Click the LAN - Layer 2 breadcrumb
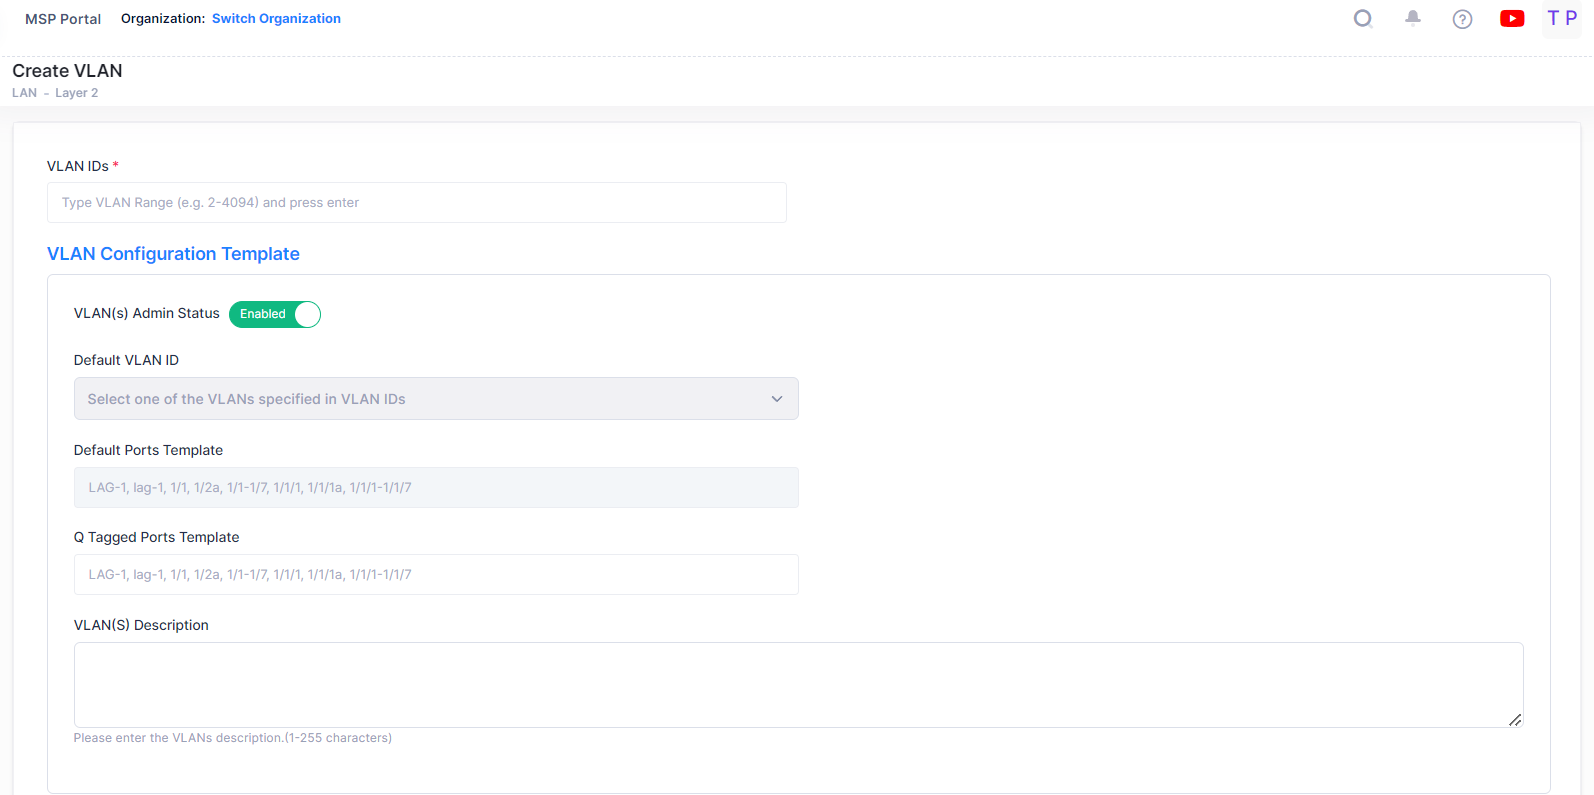The height and width of the screenshot is (795, 1594). pos(56,92)
